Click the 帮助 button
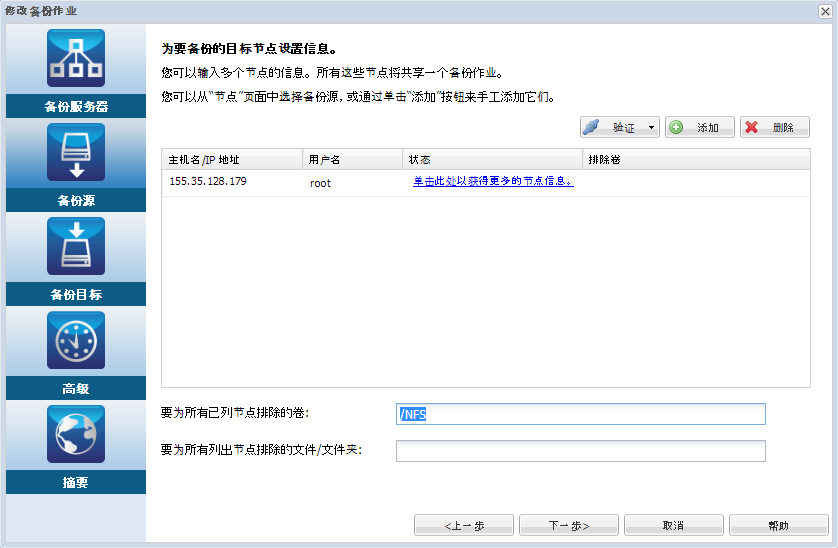Image resolution: width=838 pixels, height=548 pixels. (779, 525)
